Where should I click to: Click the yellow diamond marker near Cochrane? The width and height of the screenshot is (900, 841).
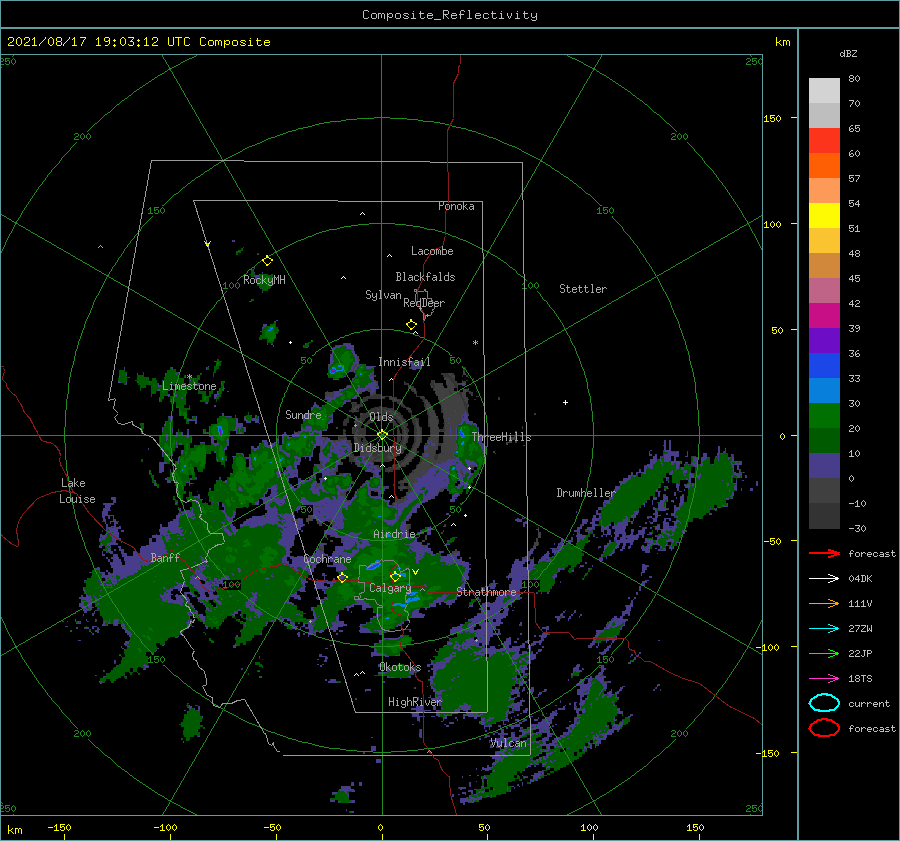342,577
